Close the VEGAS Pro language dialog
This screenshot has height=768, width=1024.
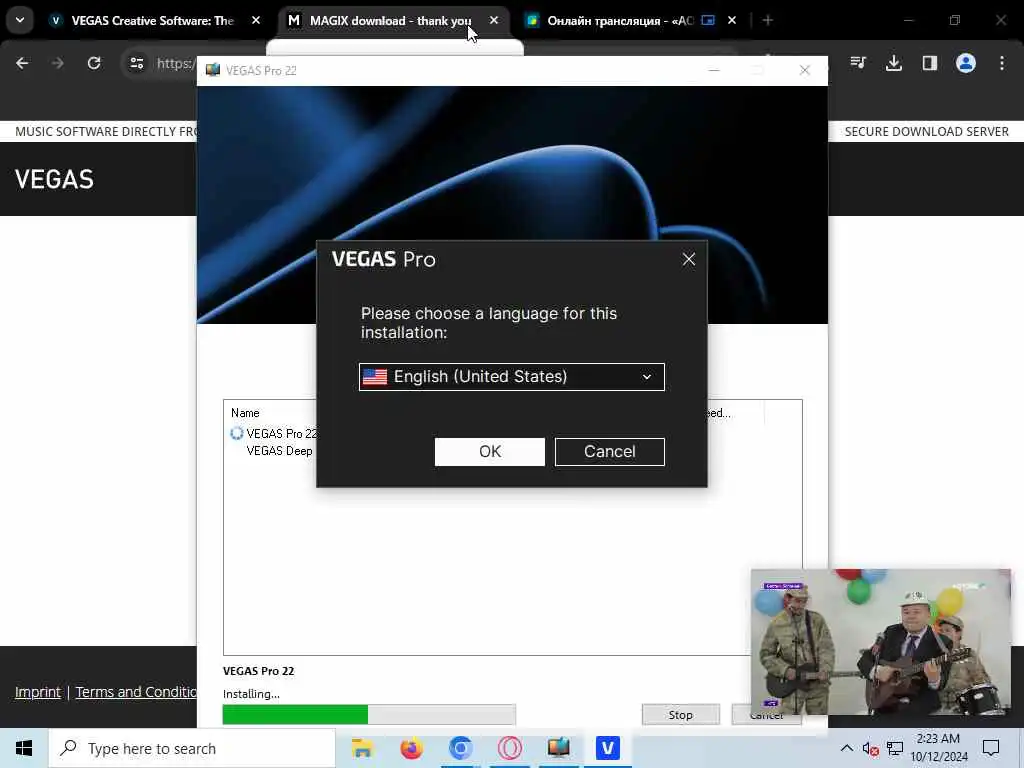click(688, 259)
